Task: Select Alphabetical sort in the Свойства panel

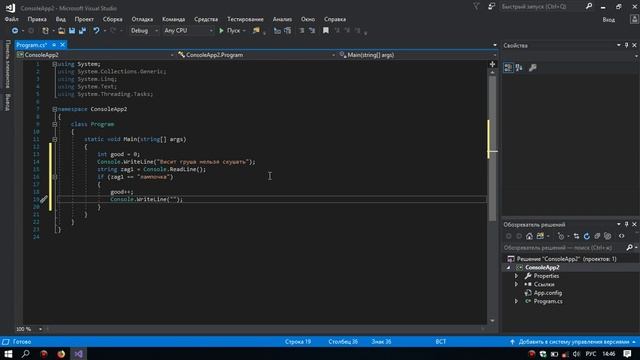Action: coord(519,68)
